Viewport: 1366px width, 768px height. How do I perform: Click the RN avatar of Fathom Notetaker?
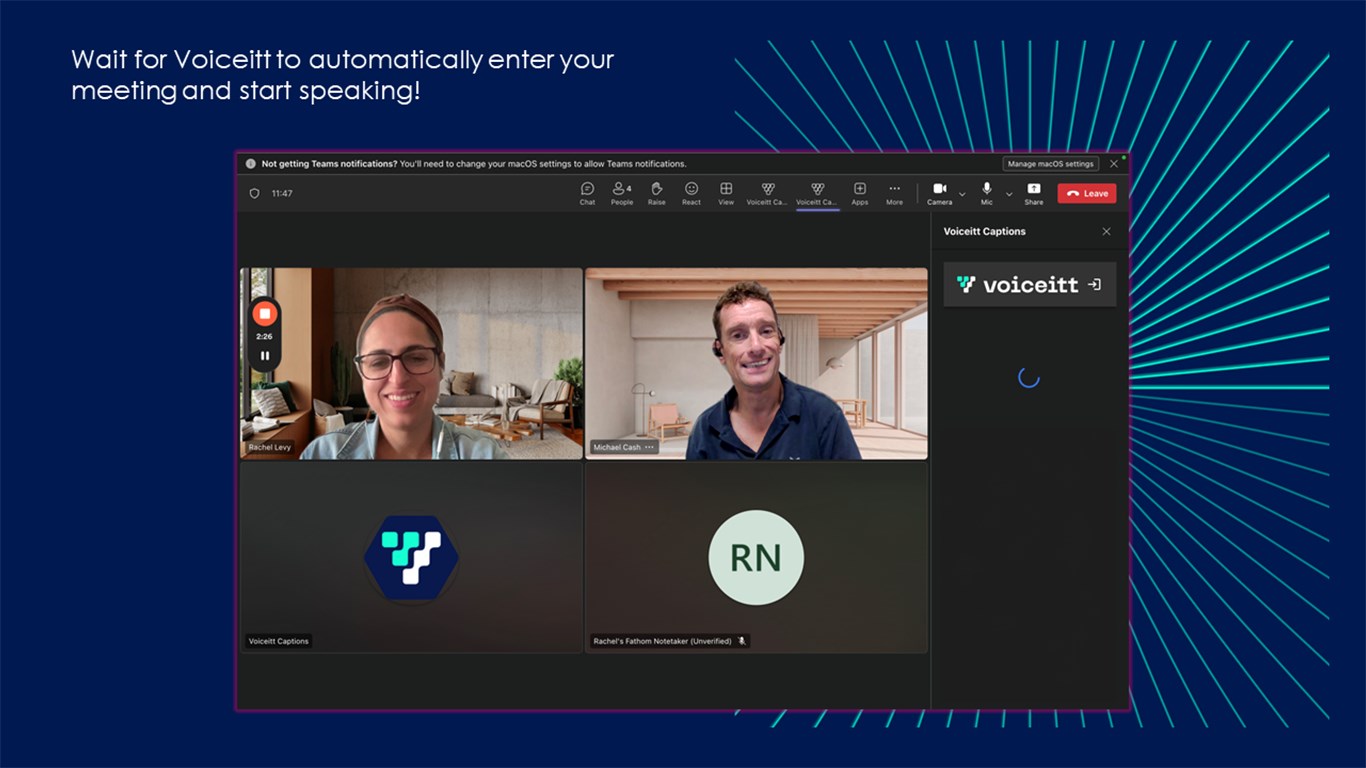click(756, 557)
